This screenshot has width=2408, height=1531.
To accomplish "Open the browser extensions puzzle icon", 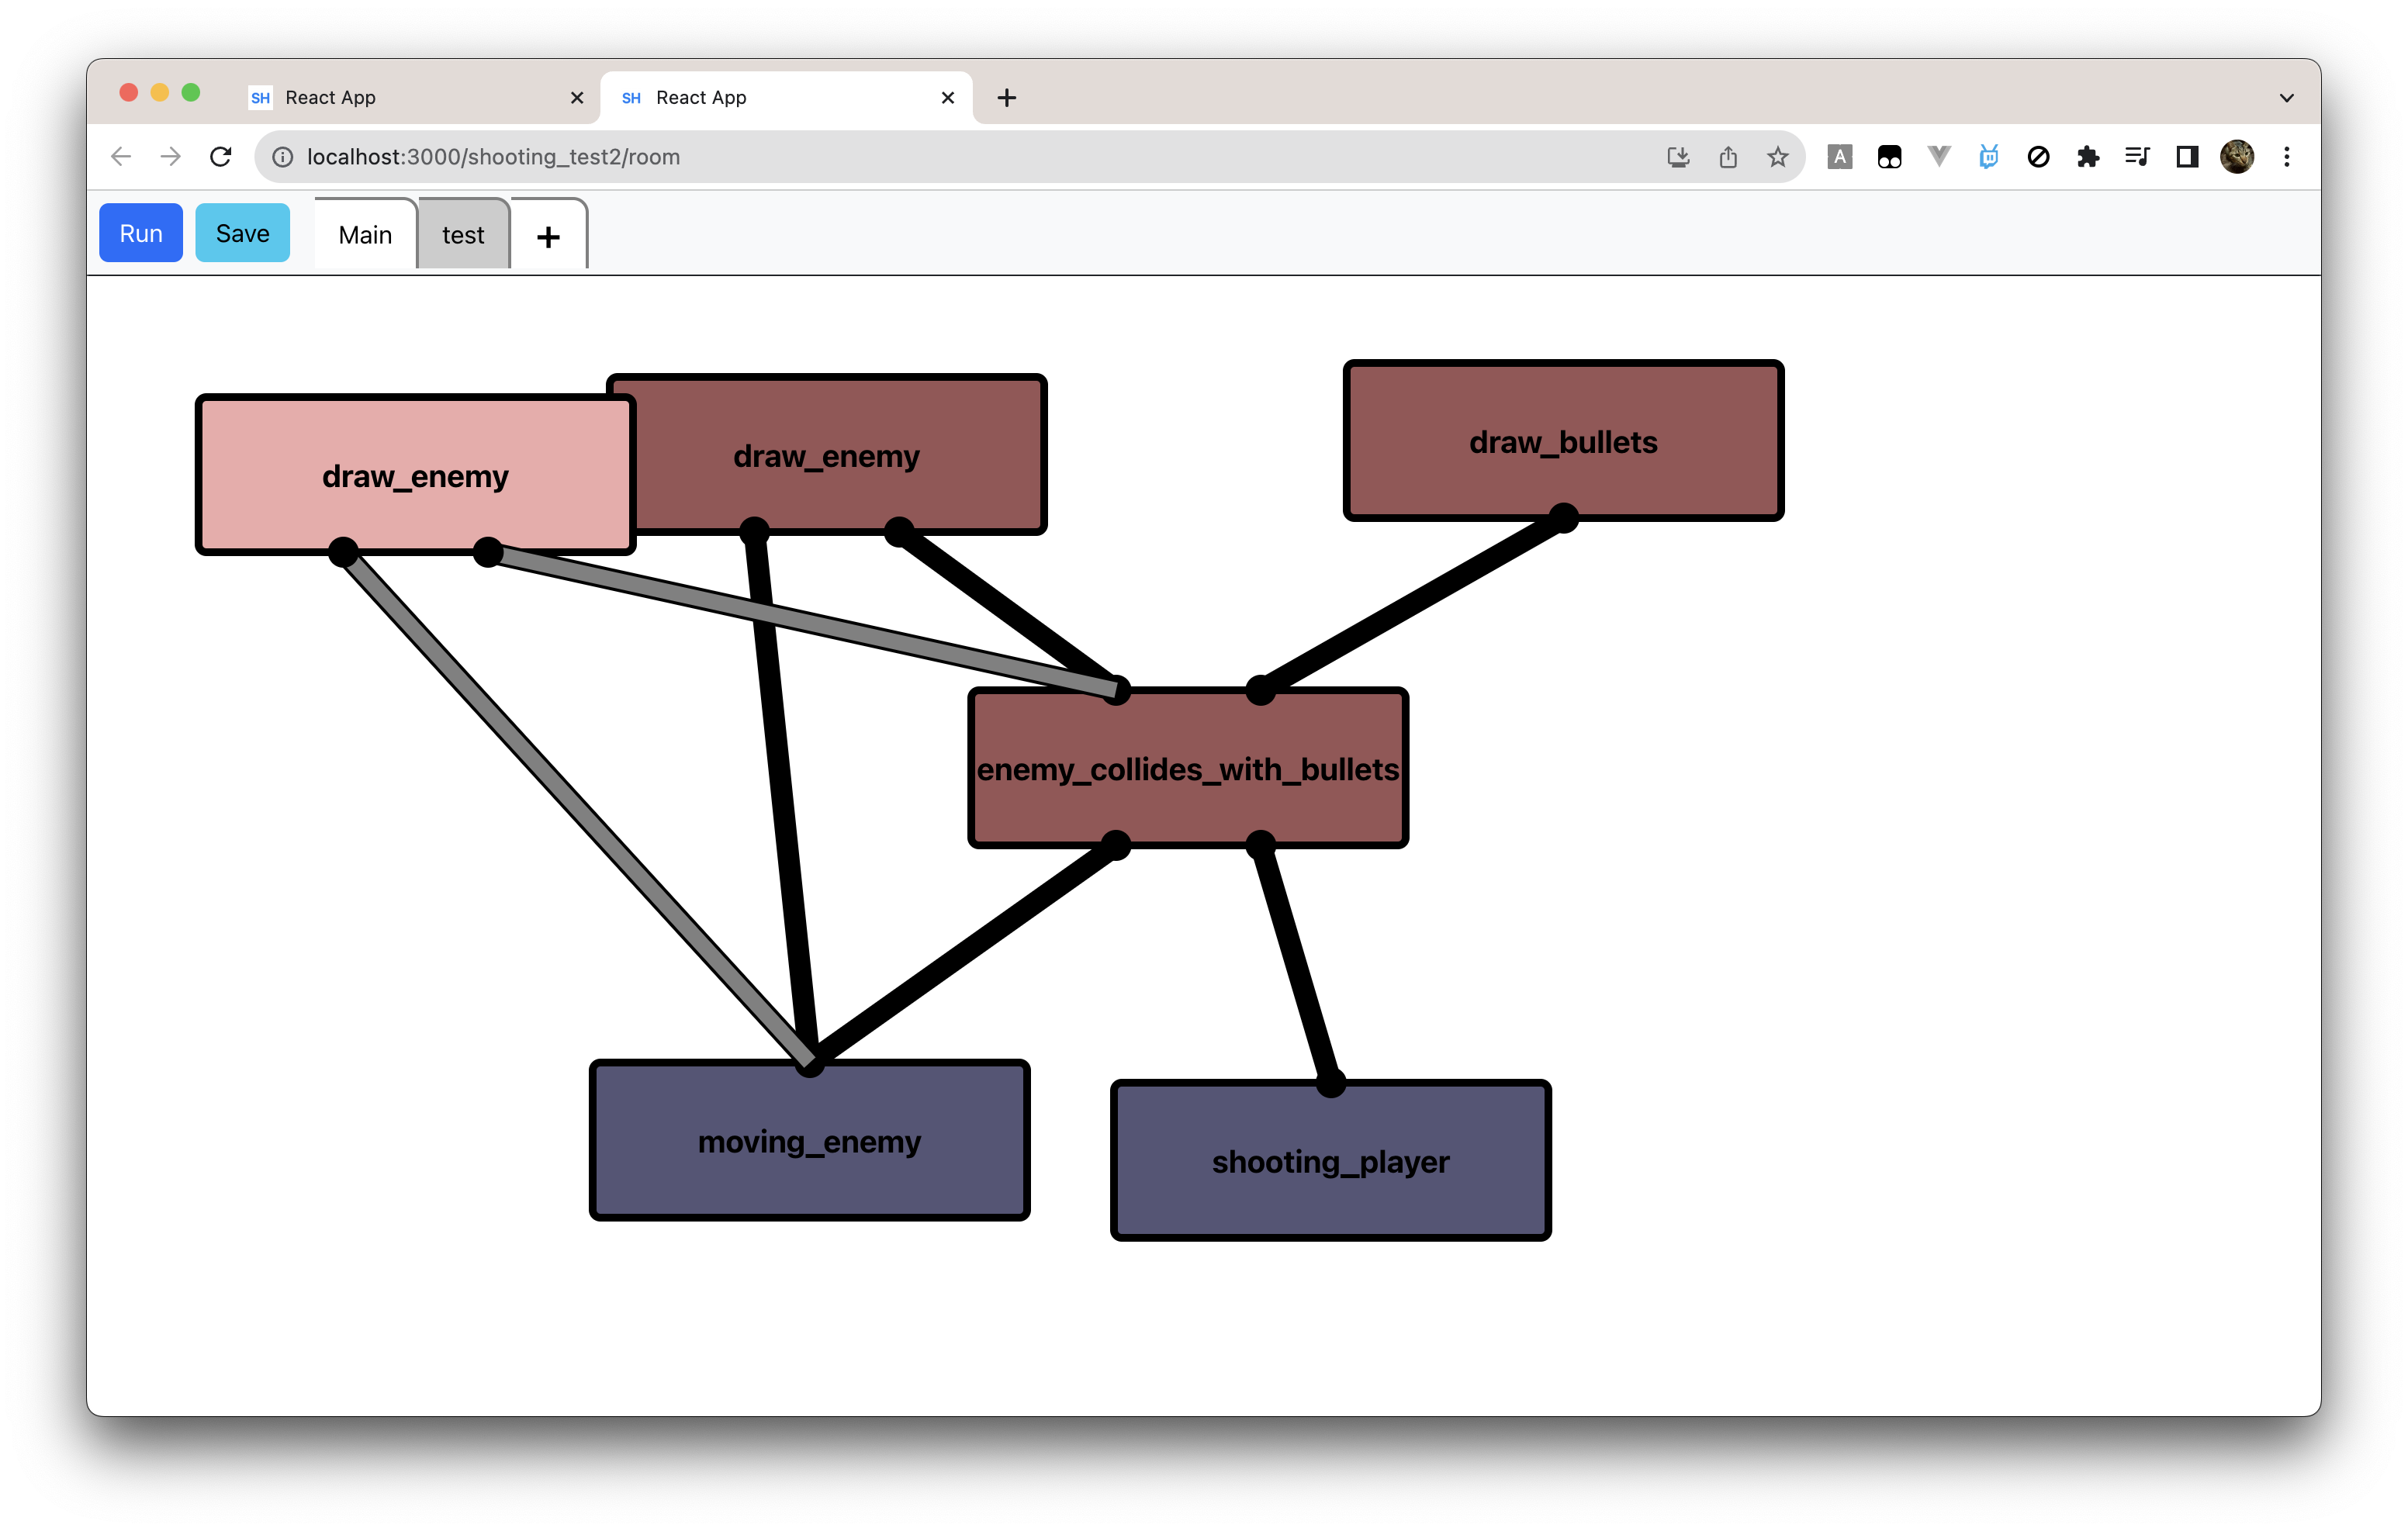I will [x=2087, y=157].
